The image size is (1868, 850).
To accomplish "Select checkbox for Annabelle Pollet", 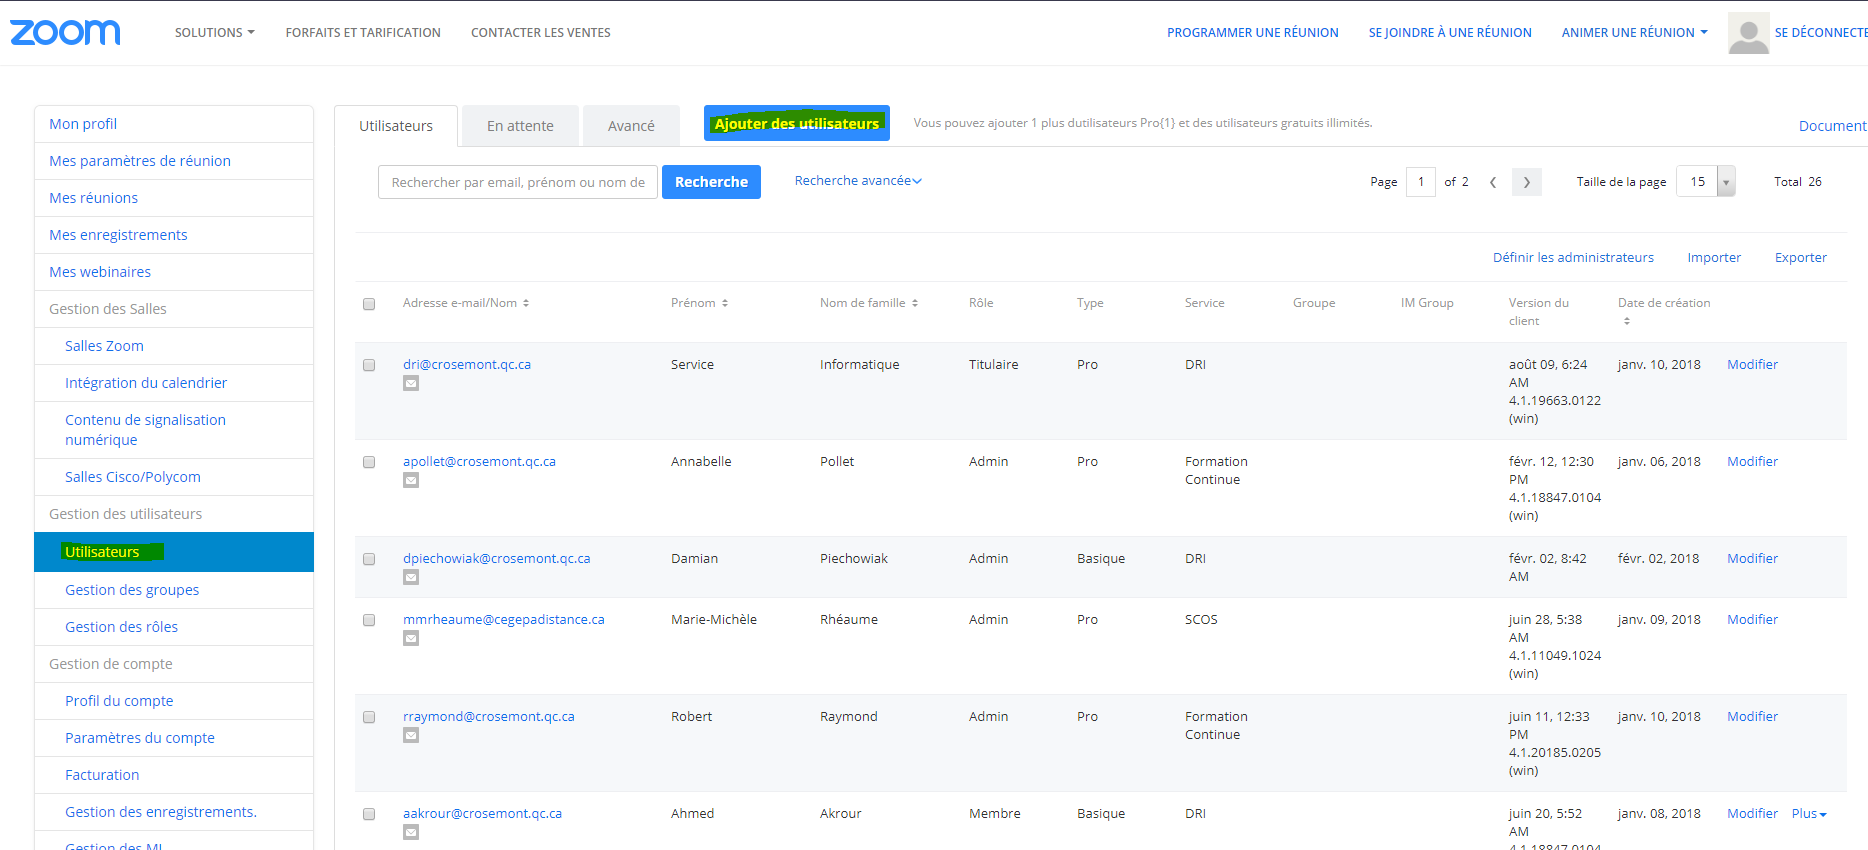I will tap(369, 462).
